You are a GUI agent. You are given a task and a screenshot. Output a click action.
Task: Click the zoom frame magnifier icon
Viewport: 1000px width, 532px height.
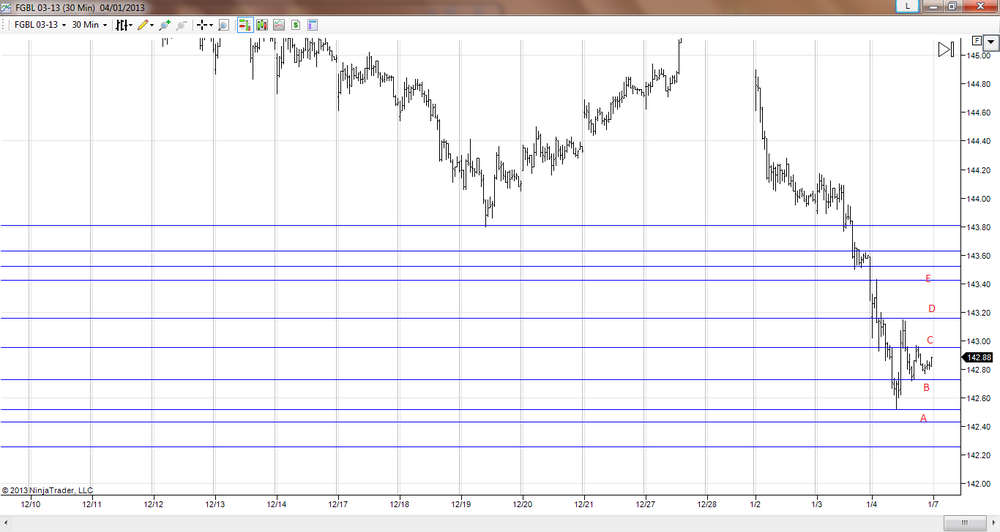(x=223, y=25)
